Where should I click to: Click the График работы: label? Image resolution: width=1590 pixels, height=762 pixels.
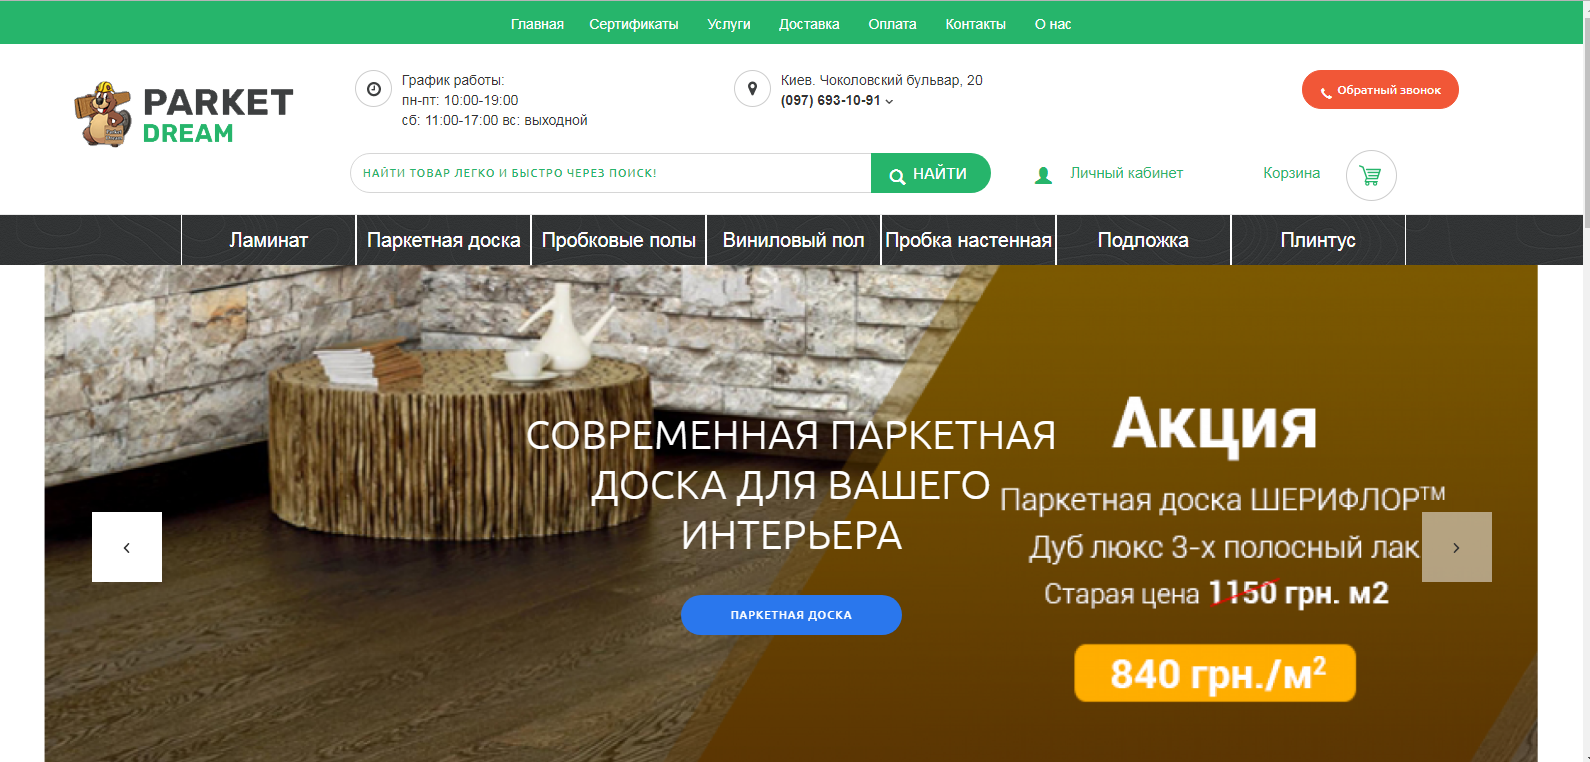453,80
